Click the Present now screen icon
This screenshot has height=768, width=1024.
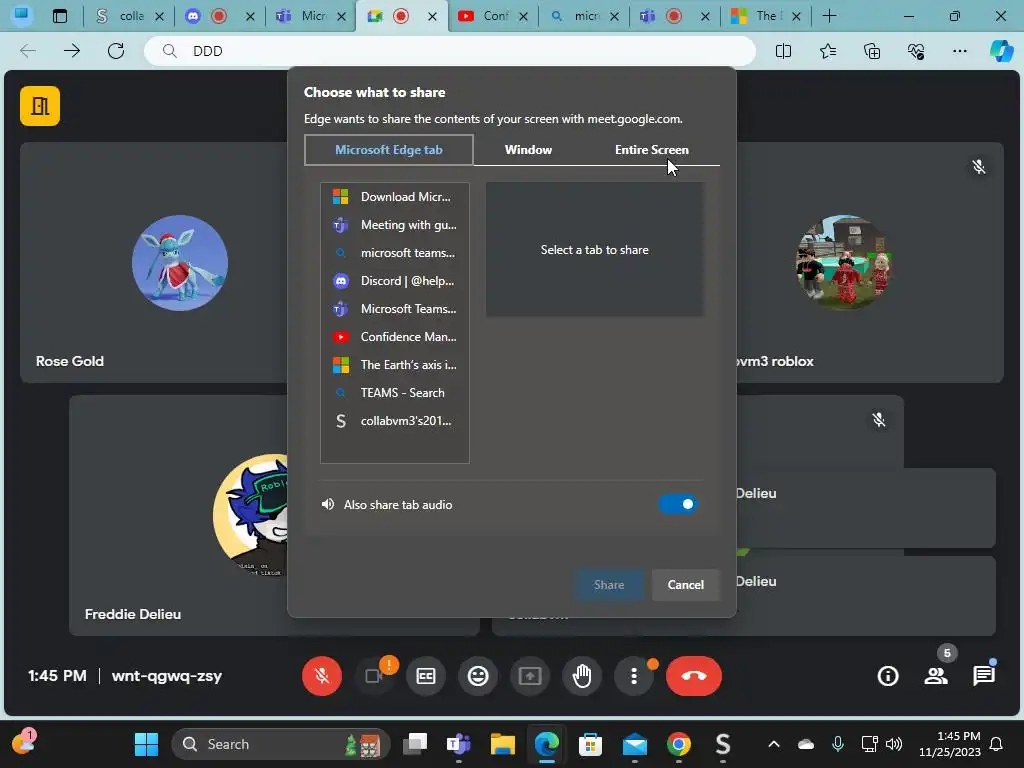pyautogui.click(x=530, y=676)
